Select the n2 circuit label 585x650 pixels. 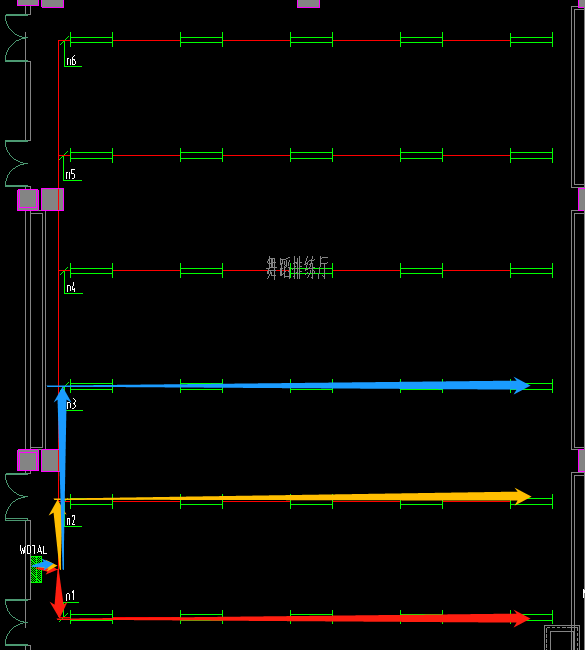click(70, 520)
